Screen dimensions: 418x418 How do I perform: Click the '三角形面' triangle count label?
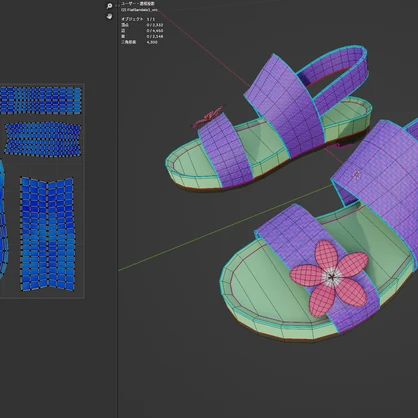tap(128, 42)
